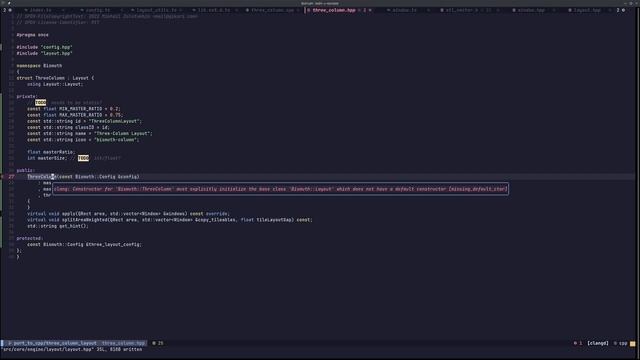Image resolution: width=640 pixels, height=360 pixels.
Task: Click 'const std::string classID = id;' line
Action: (x=68, y=127)
